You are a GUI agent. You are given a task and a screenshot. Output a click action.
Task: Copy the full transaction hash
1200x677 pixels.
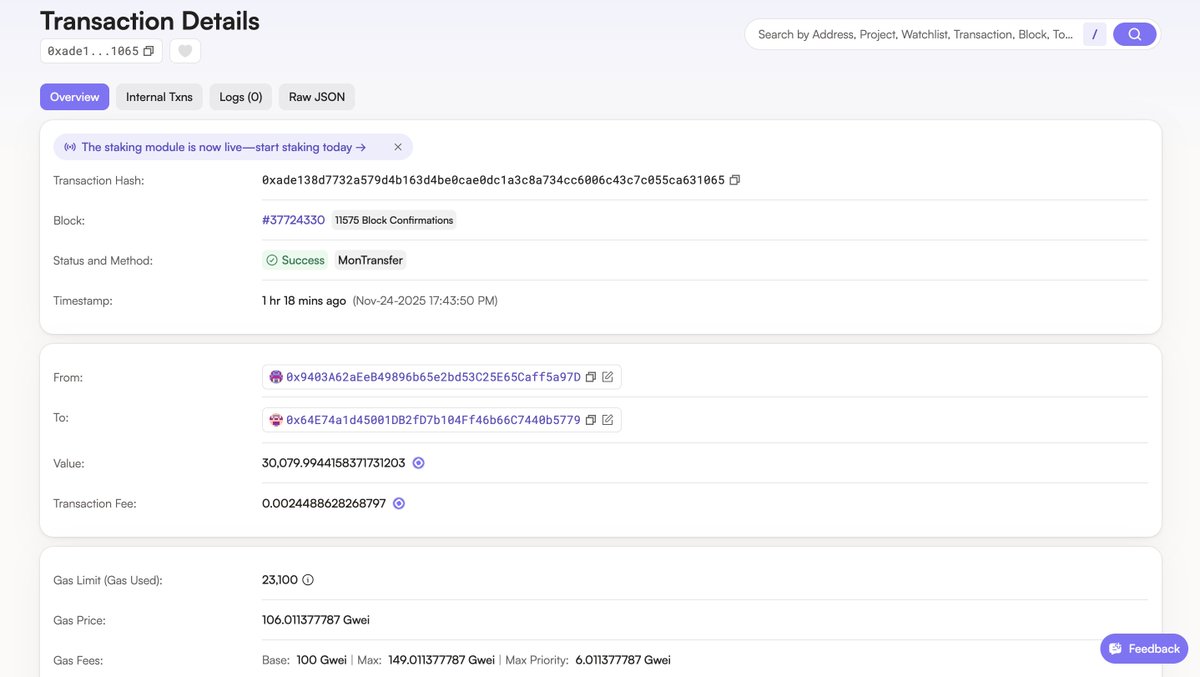tap(735, 180)
